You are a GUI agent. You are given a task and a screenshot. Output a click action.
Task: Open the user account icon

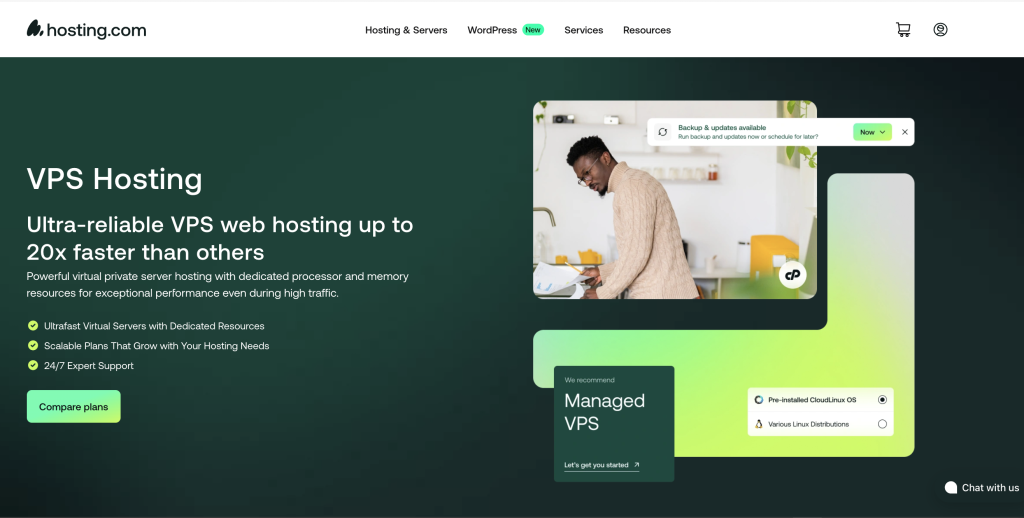tap(940, 29)
